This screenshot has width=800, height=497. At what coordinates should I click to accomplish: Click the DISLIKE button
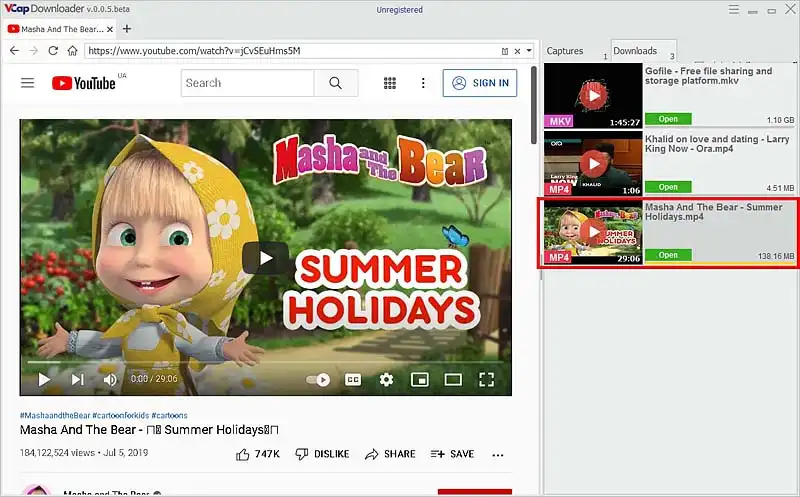click(x=322, y=454)
